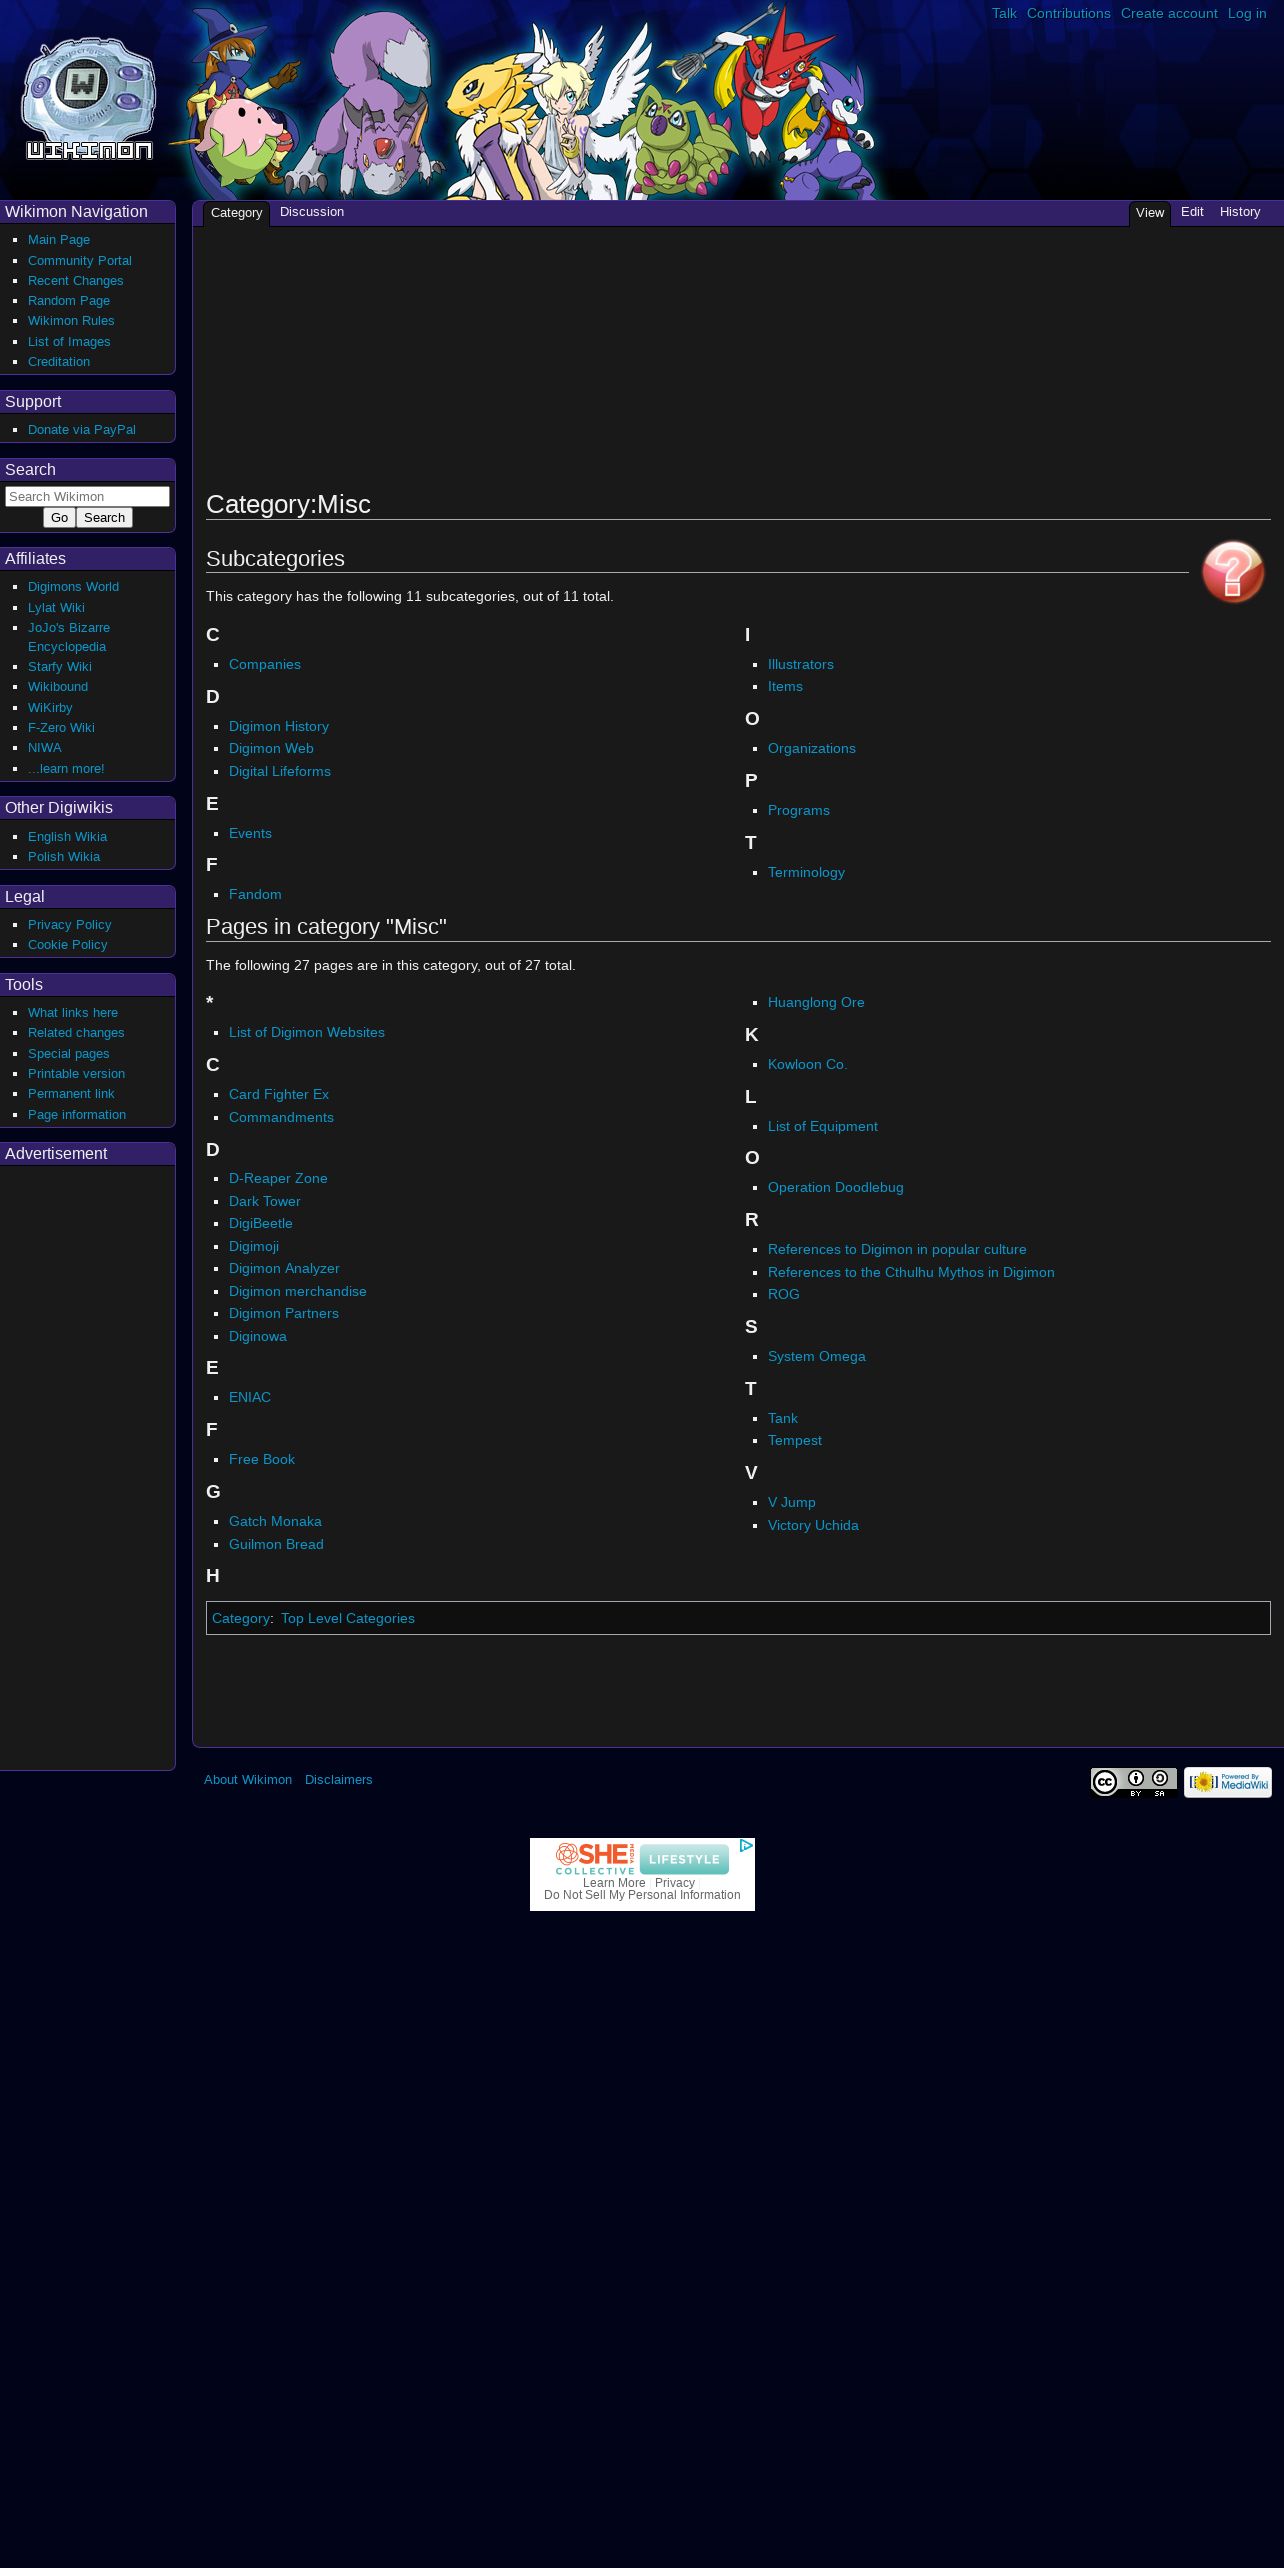The width and height of the screenshot is (1284, 2568).
Task: Select the View tab
Action: point(1150,213)
